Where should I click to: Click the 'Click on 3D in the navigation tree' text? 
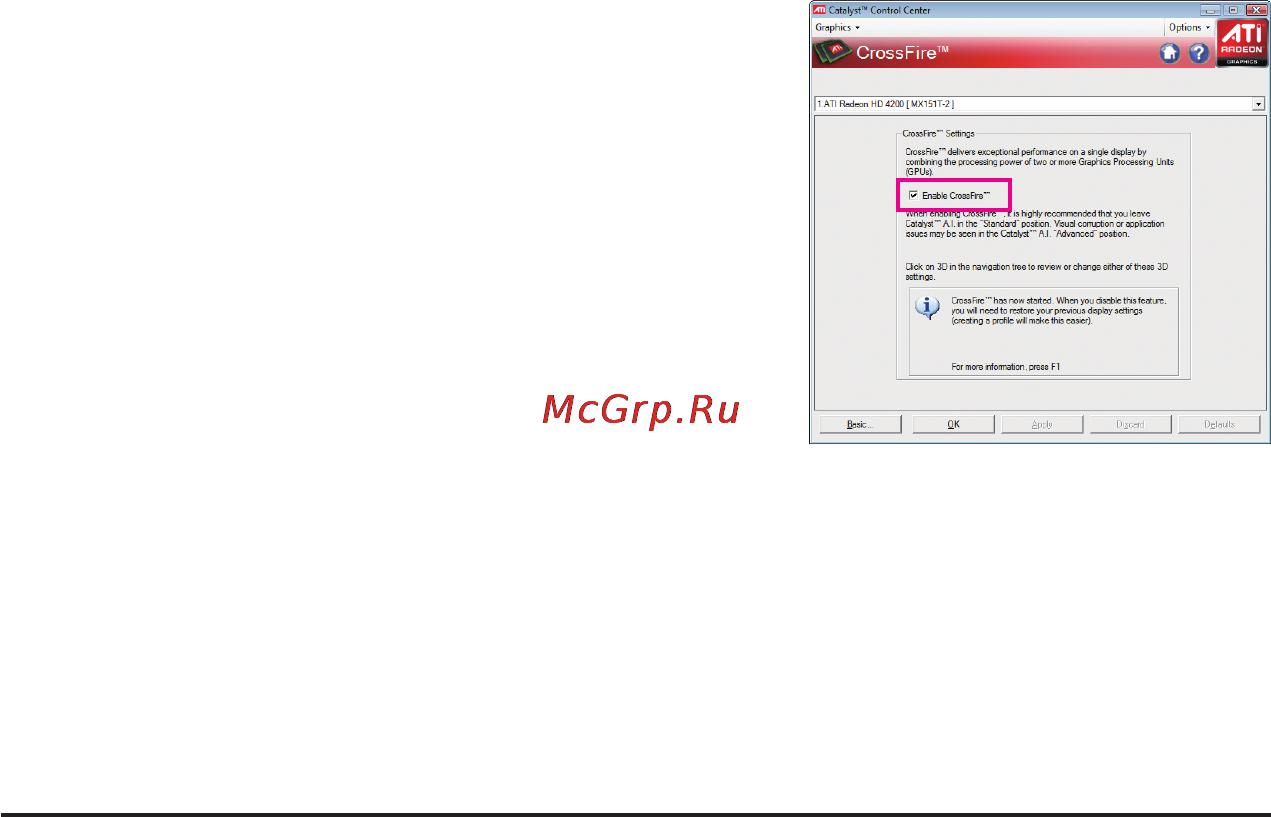[1036, 272]
